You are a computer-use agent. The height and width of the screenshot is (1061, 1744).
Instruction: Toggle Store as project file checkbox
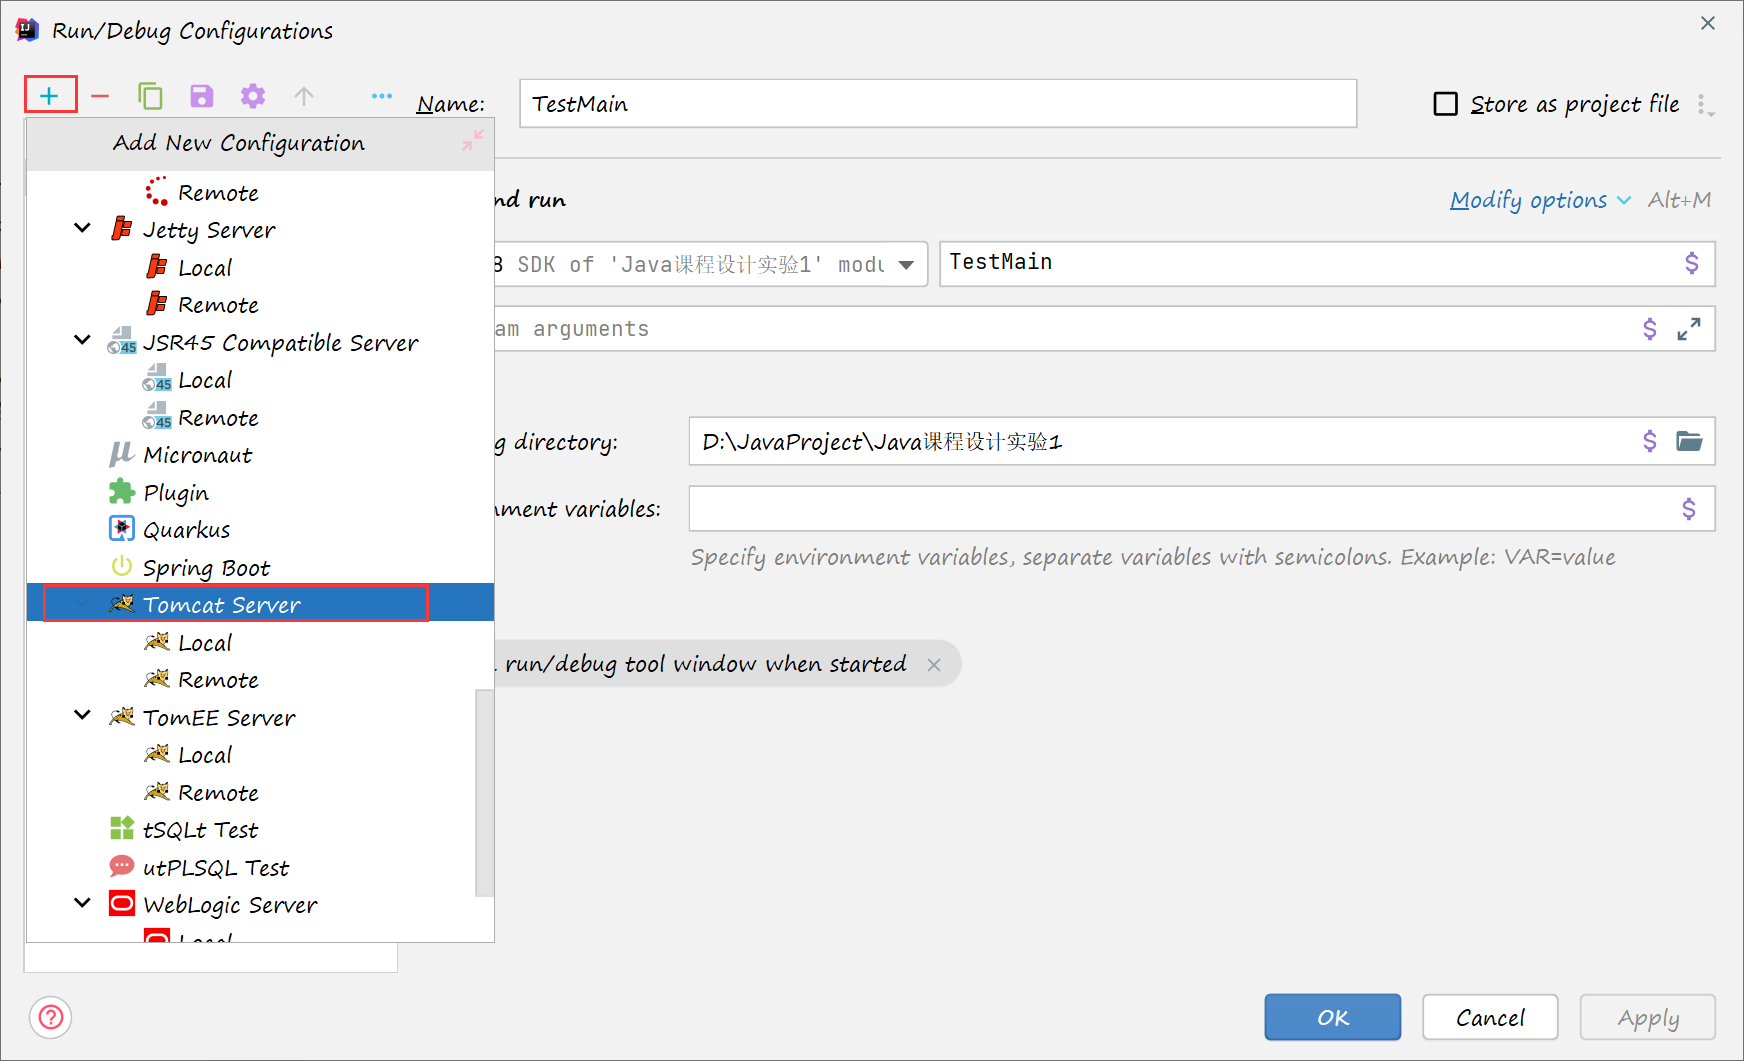[x=1446, y=104]
